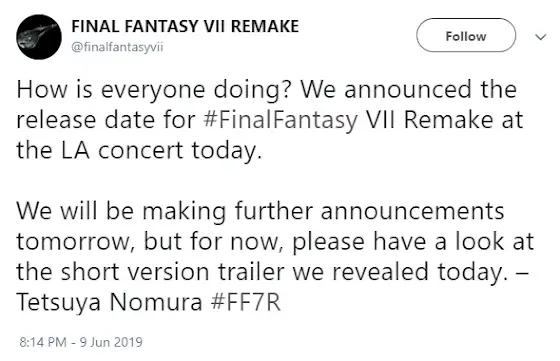Click the @finalfantasyvii handle
Image resolution: width=560 pixels, height=361 pixels.
coord(118,47)
